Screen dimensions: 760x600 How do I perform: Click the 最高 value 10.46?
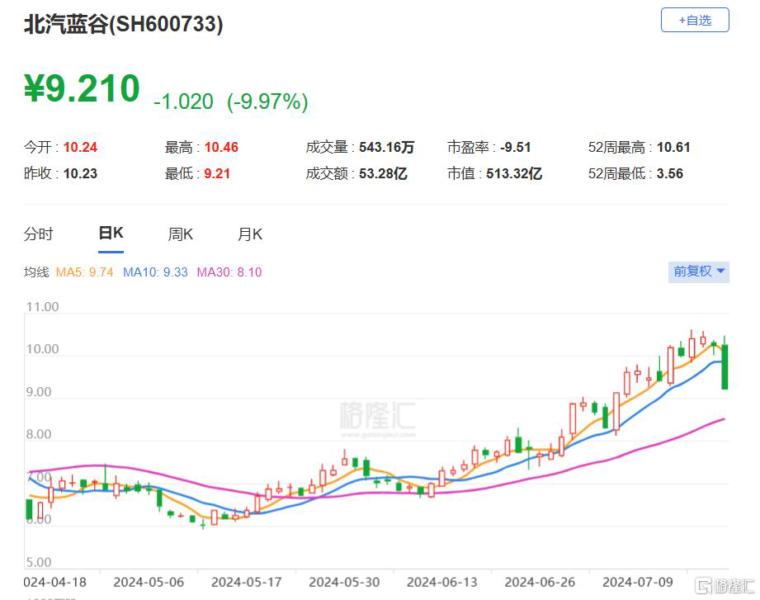tap(222, 147)
